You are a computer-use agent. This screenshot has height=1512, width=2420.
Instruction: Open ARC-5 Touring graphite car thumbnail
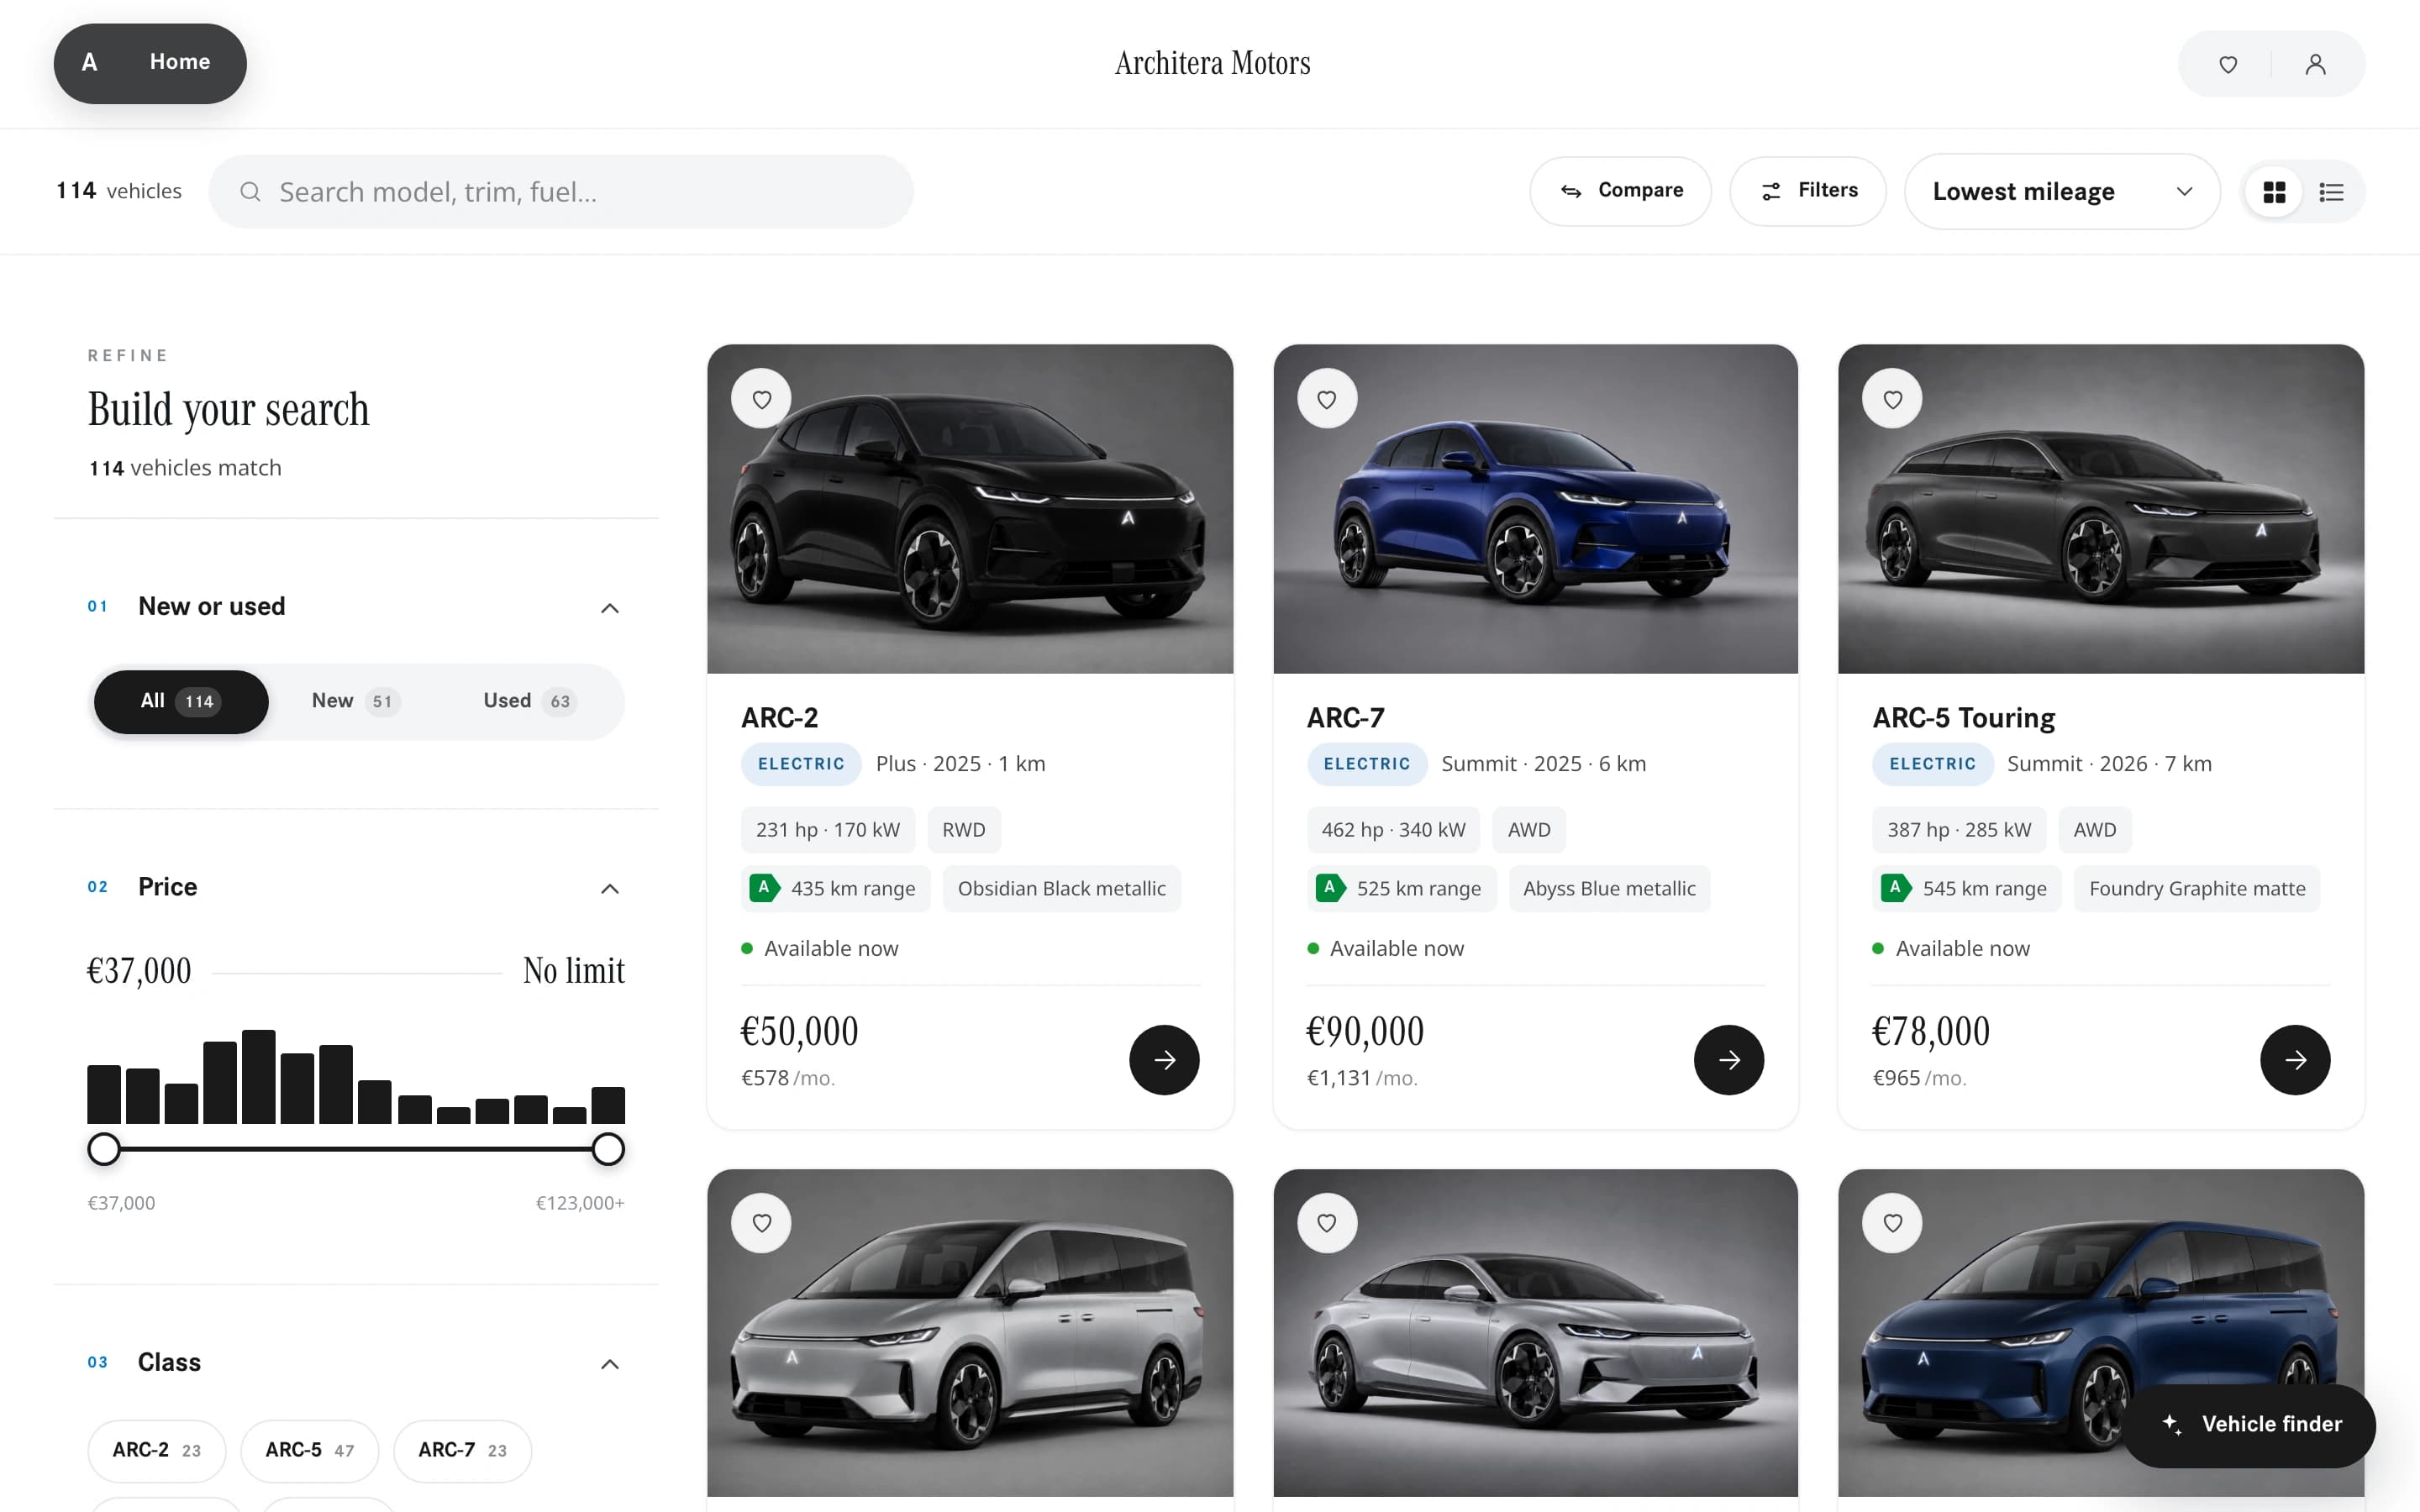click(x=2101, y=509)
